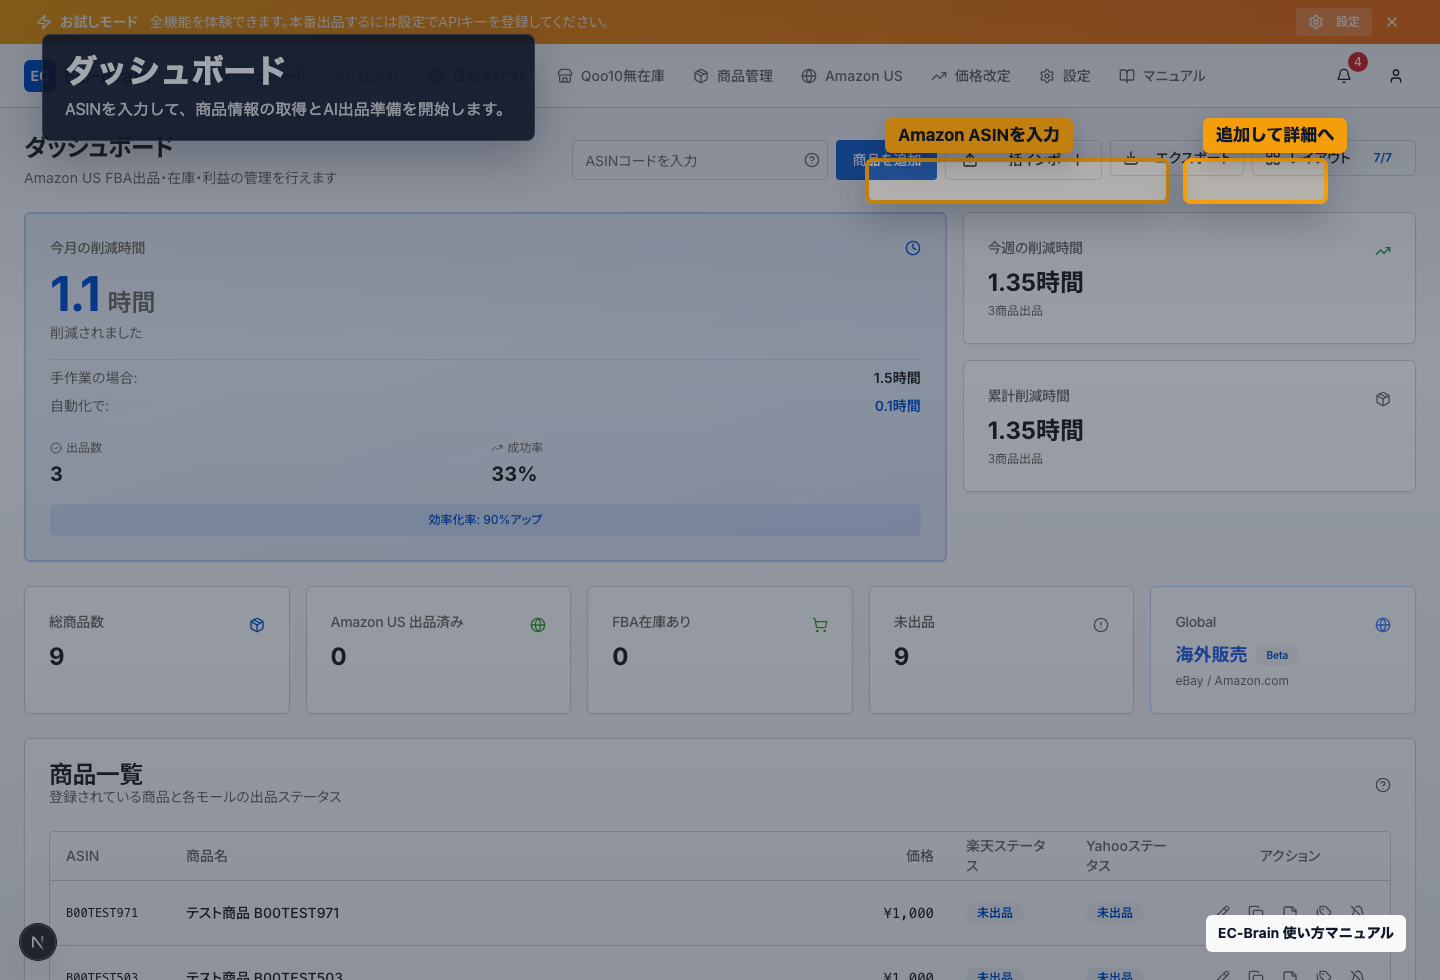Click the 一括インポート button

point(1023,160)
